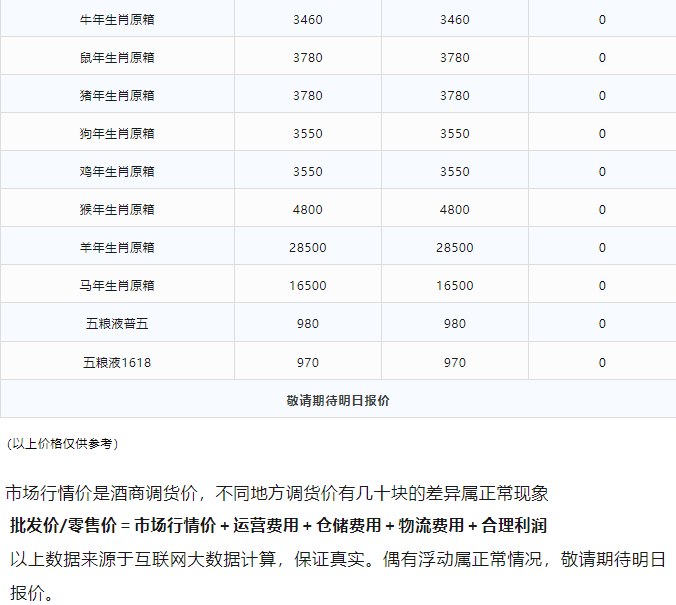Viewport: 676px width, 605px height.
Task: Click the change value 0 in 猪年 row
Action: point(602,96)
